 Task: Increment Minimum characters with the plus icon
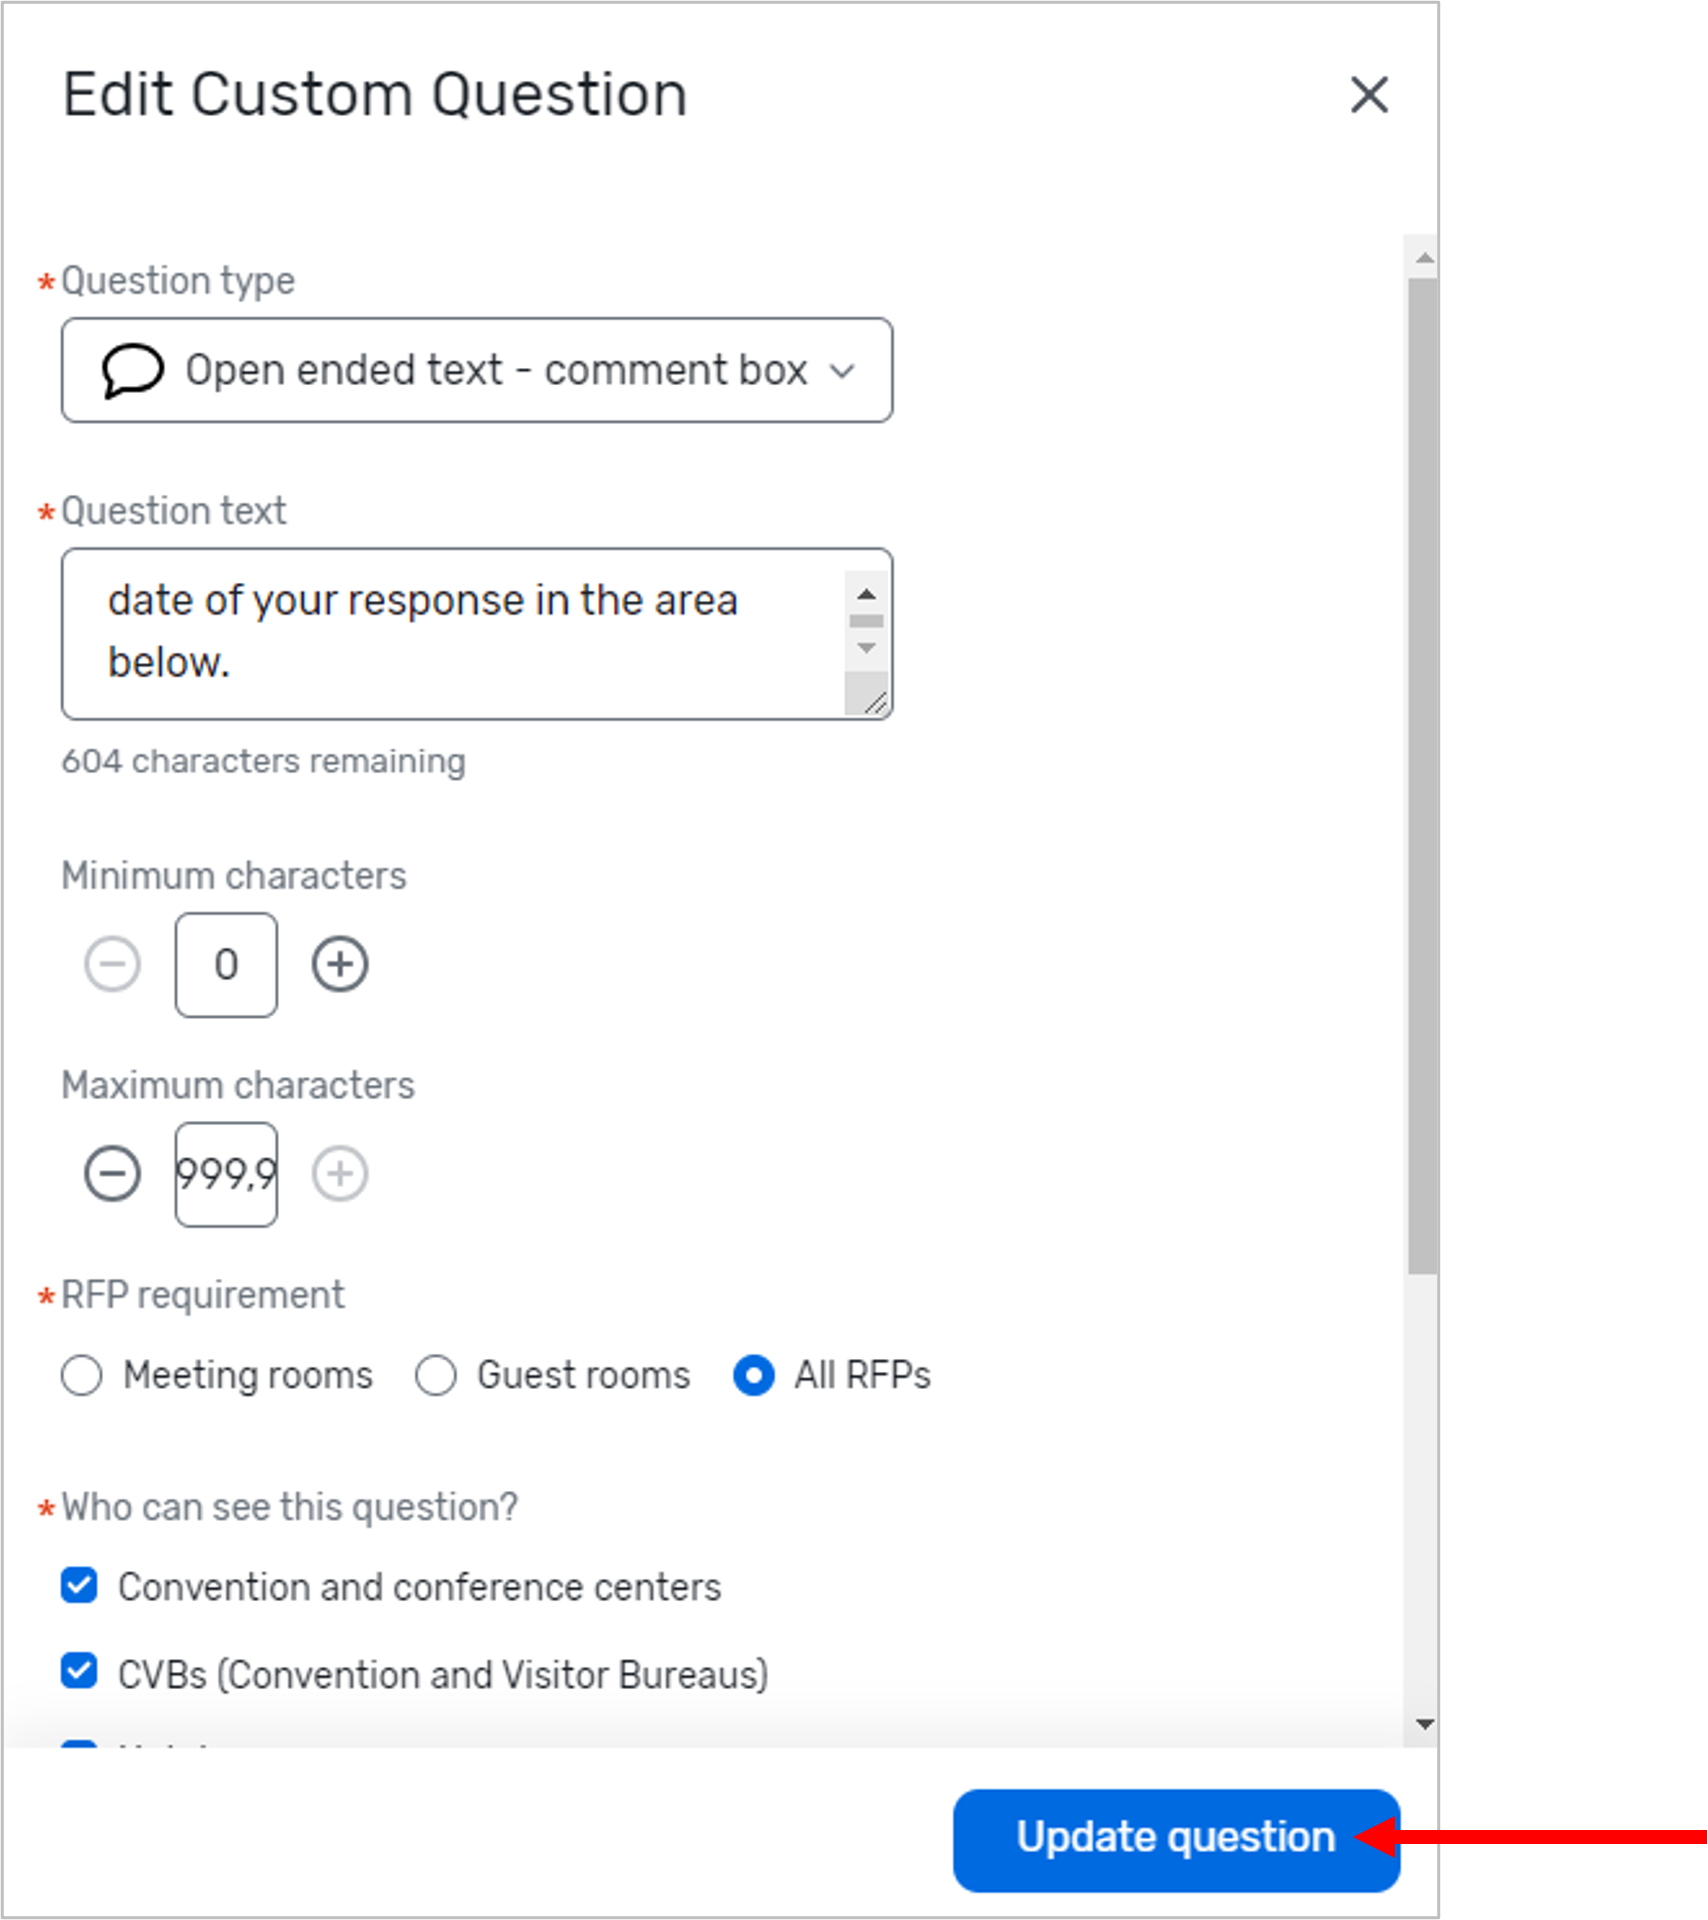pyautogui.click(x=340, y=963)
